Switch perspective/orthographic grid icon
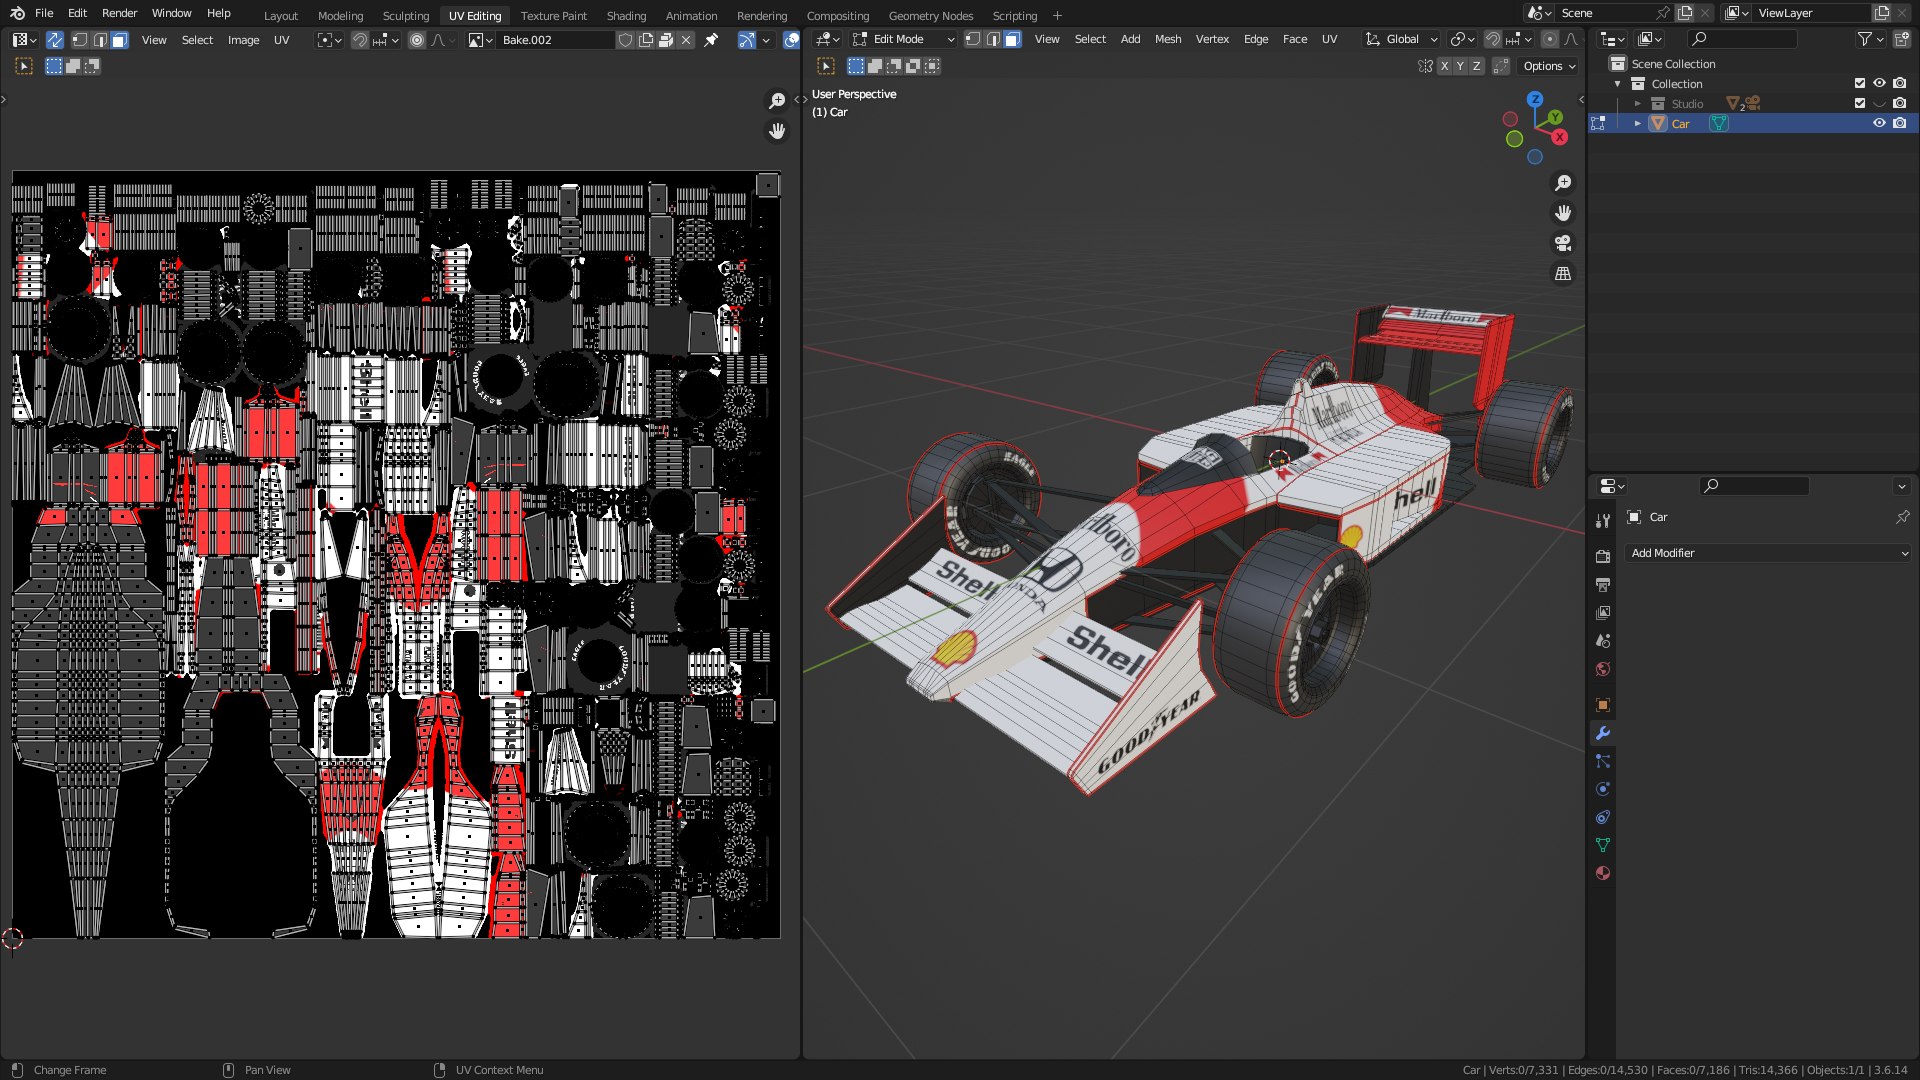Viewport: 1920px width, 1080px height. [1563, 273]
